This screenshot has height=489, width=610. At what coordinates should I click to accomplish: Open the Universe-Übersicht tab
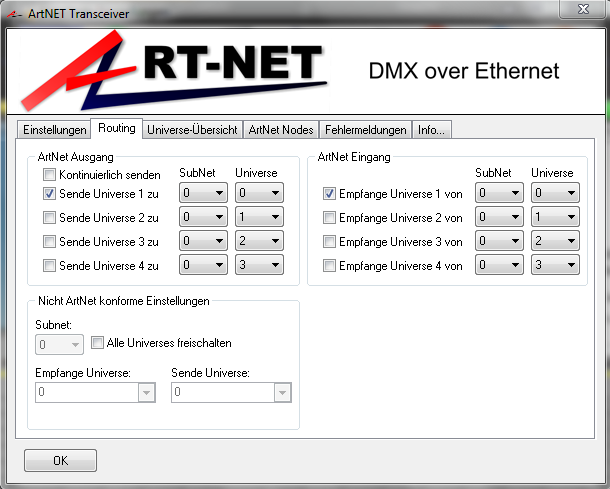(x=192, y=130)
